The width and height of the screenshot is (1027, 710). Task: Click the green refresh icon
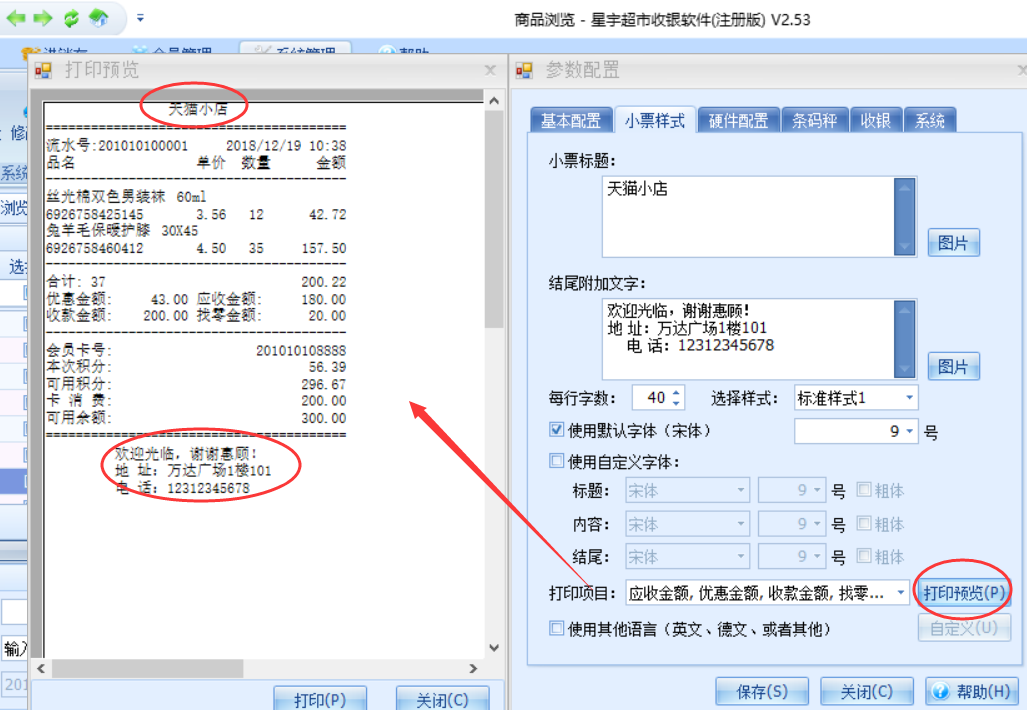(71, 18)
